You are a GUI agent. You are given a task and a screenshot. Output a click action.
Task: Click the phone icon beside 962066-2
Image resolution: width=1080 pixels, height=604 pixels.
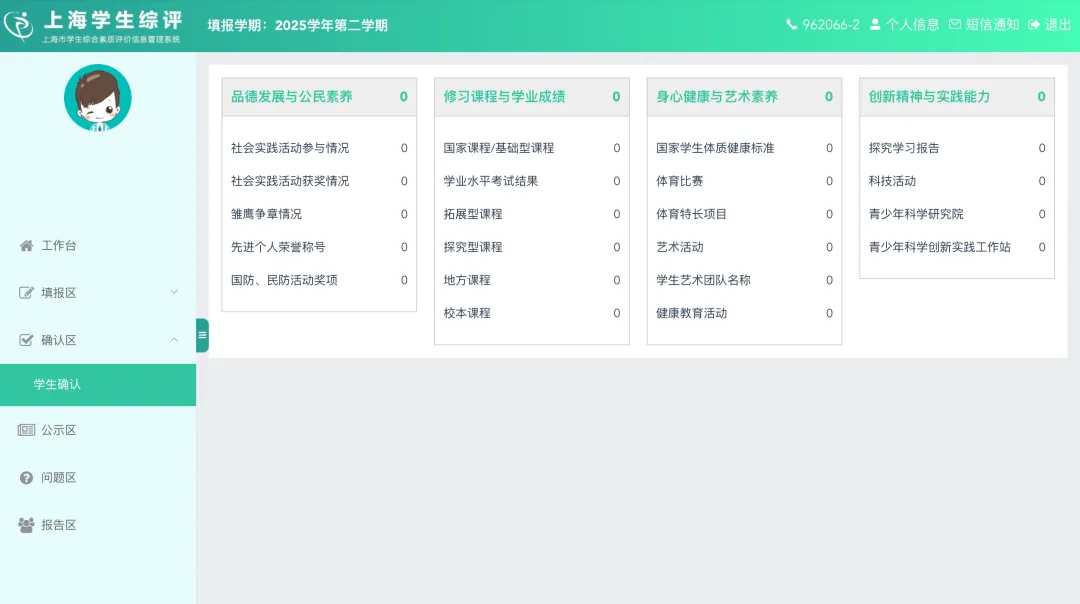(x=791, y=25)
